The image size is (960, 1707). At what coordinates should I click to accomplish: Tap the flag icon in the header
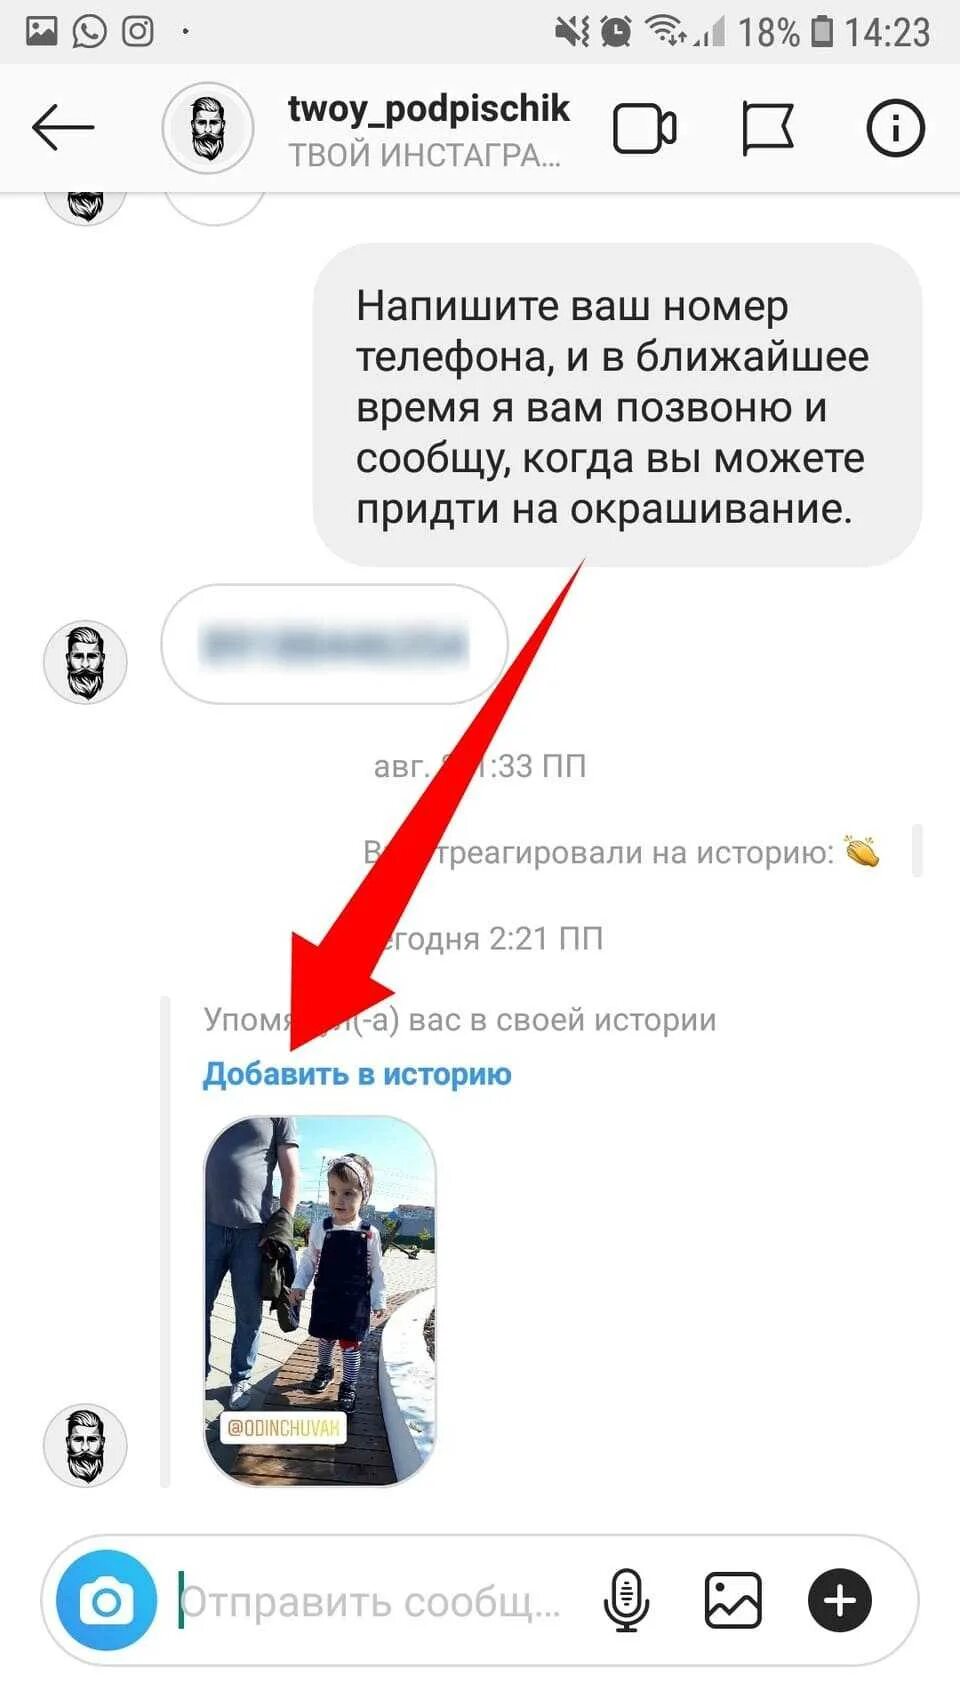(768, 129)
